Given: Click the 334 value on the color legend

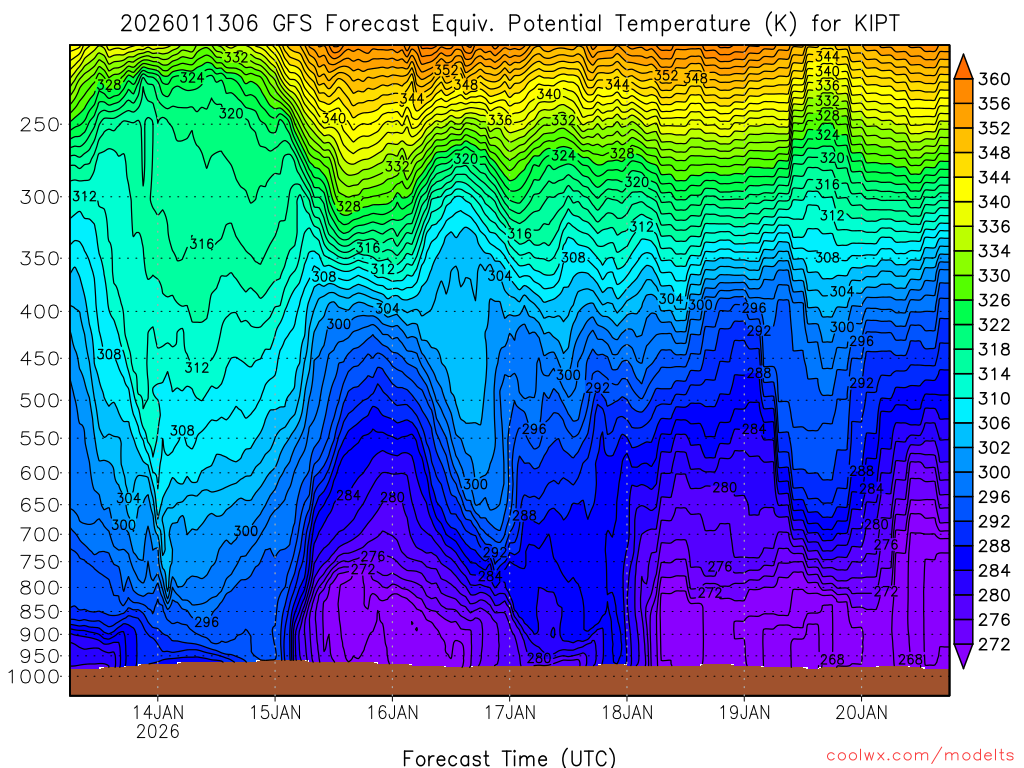Looking at the screenshot, I should point(994,251).
